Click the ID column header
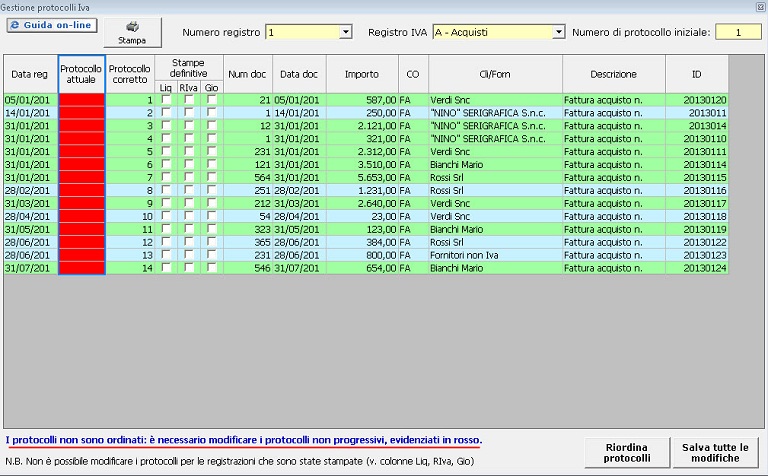 (696, 74)
